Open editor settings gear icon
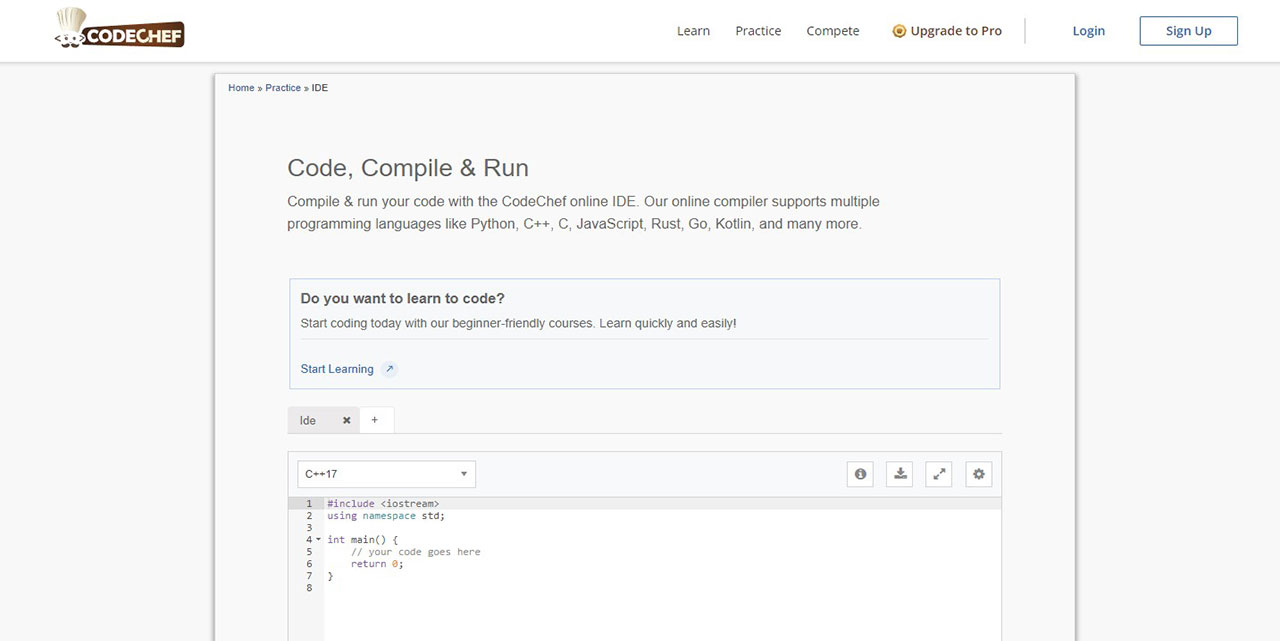The width and height of the screenshot is (1280, 641). coord(979,474)
